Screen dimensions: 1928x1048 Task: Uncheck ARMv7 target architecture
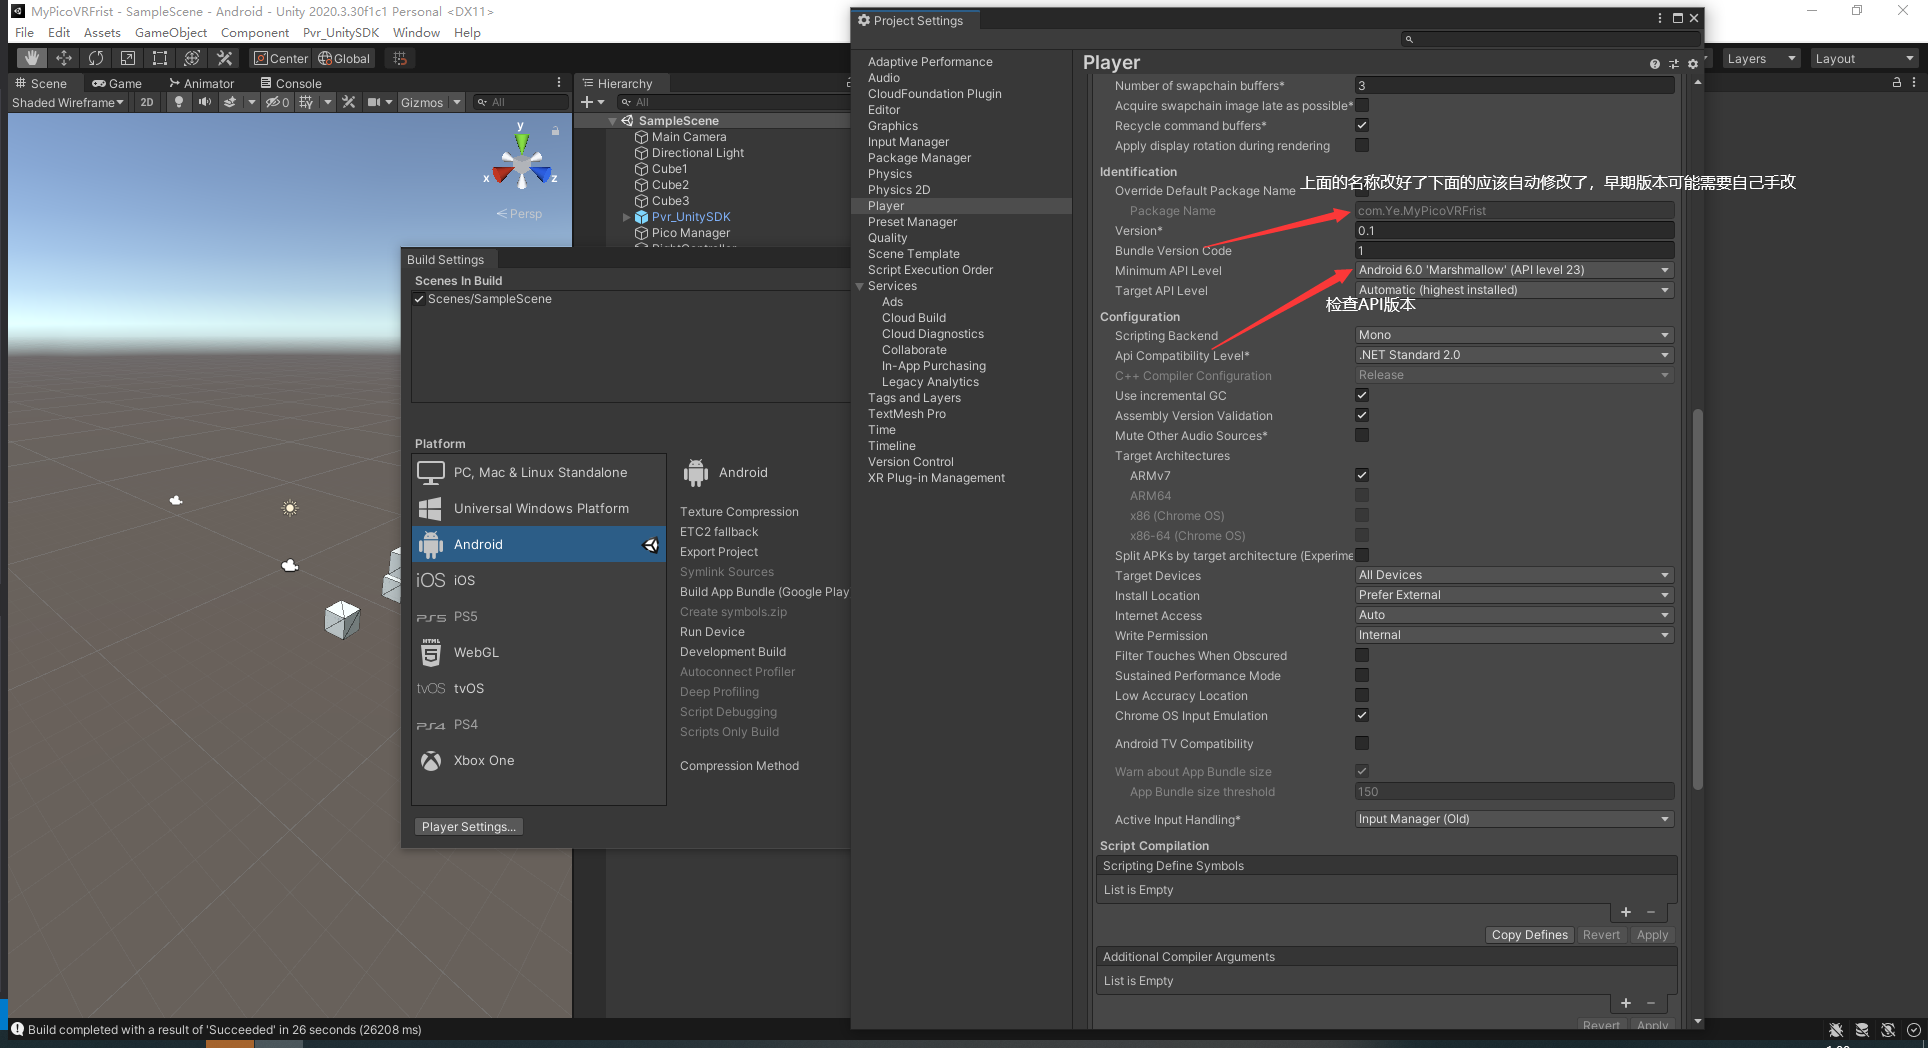pyautogui.click(x=1362, y=475)
